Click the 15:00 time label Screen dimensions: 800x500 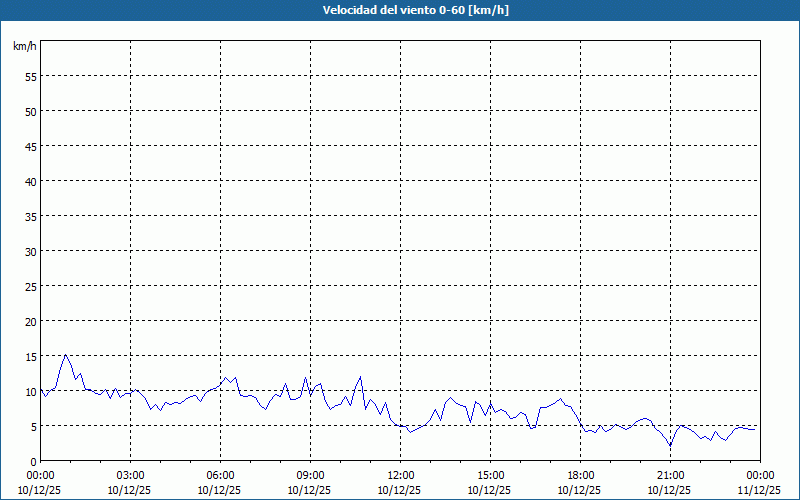[x=490, y=475]
